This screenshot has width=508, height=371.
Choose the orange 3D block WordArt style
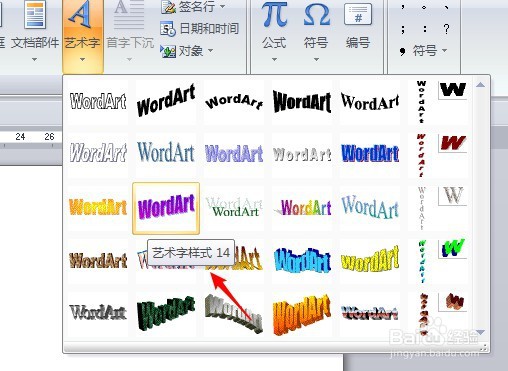pyautogui.click(x=302, y=313)
